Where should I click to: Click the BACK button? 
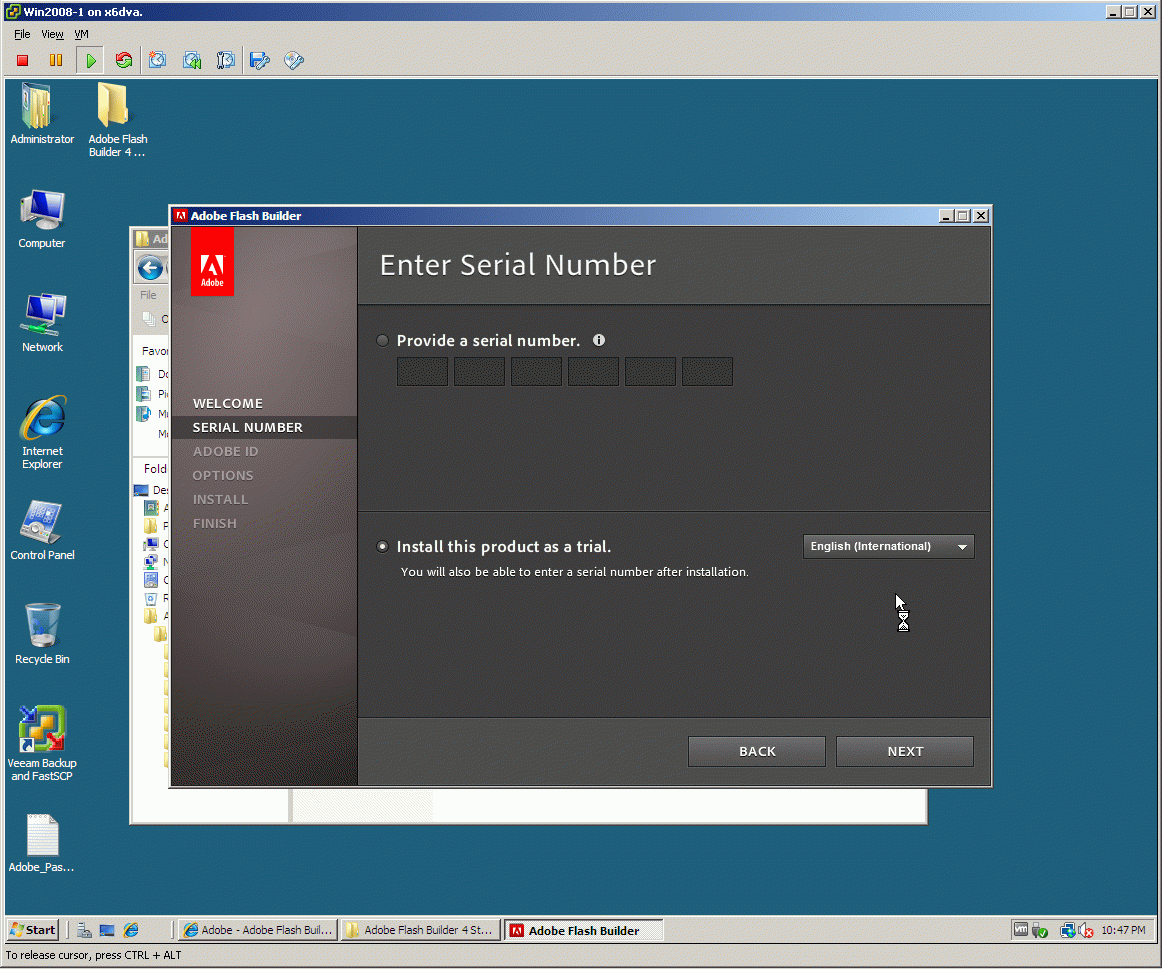click(x=757, y=751)
